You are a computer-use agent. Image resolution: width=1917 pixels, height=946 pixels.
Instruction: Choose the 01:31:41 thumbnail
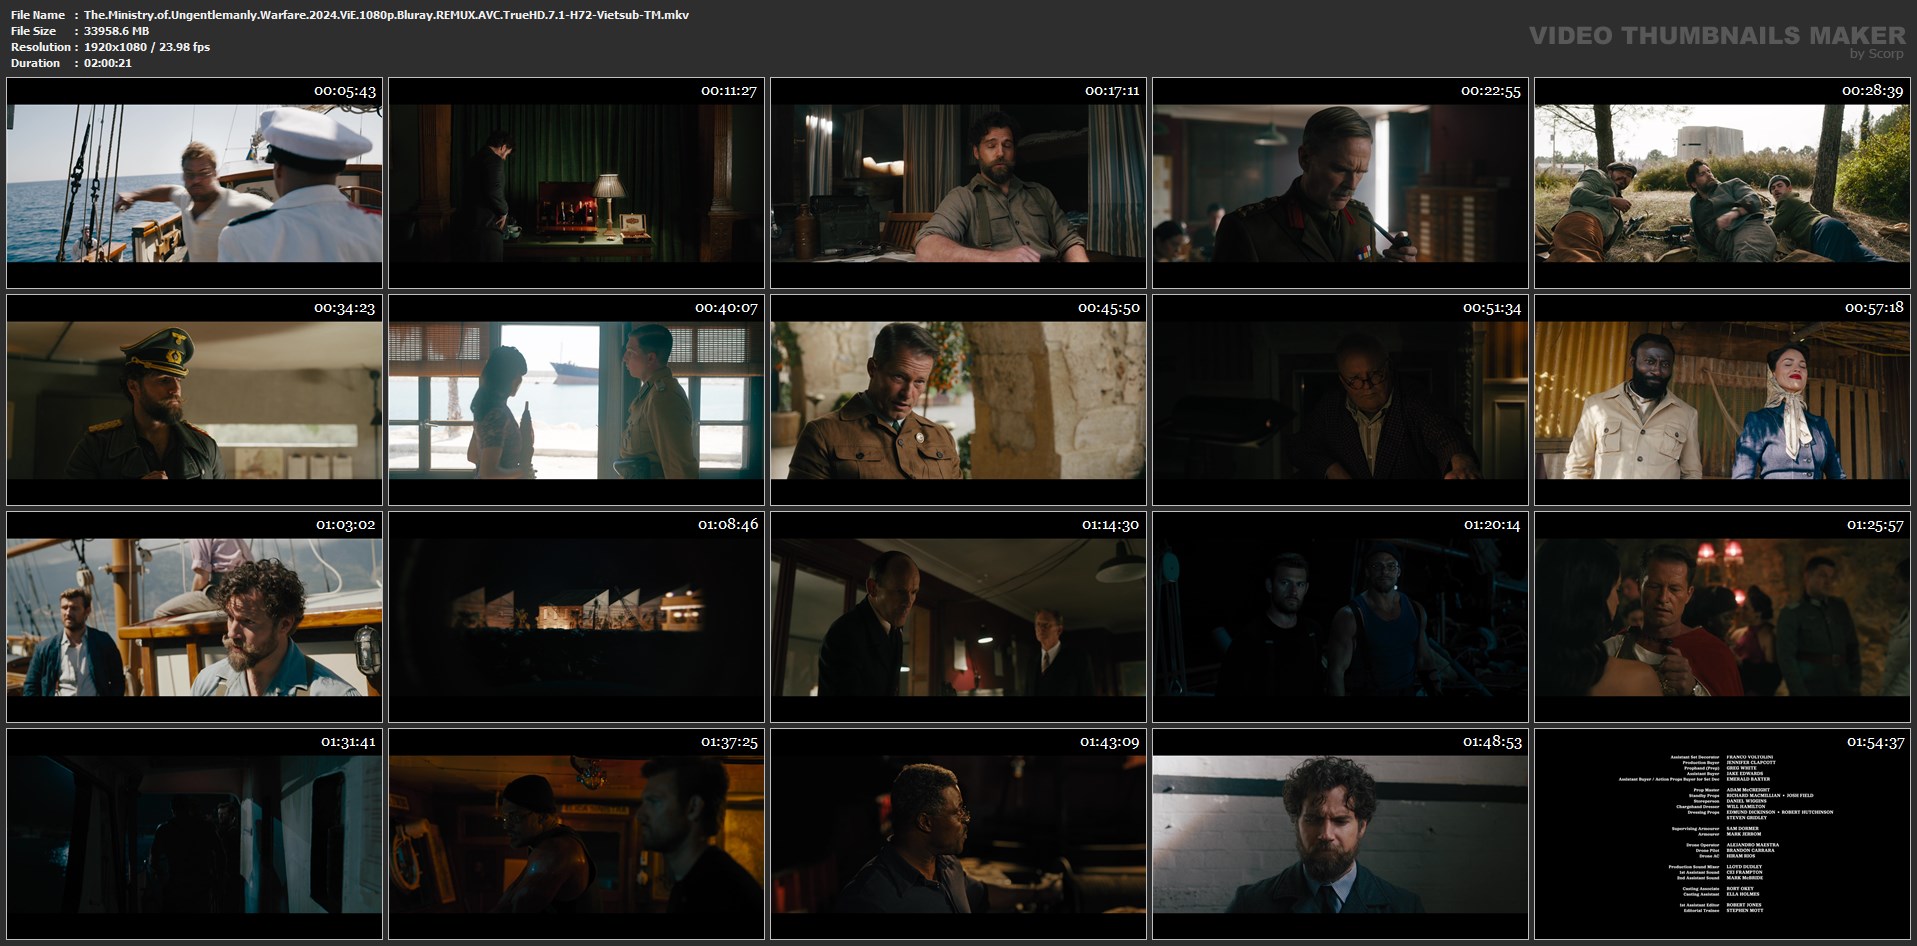tap(194, 834)
